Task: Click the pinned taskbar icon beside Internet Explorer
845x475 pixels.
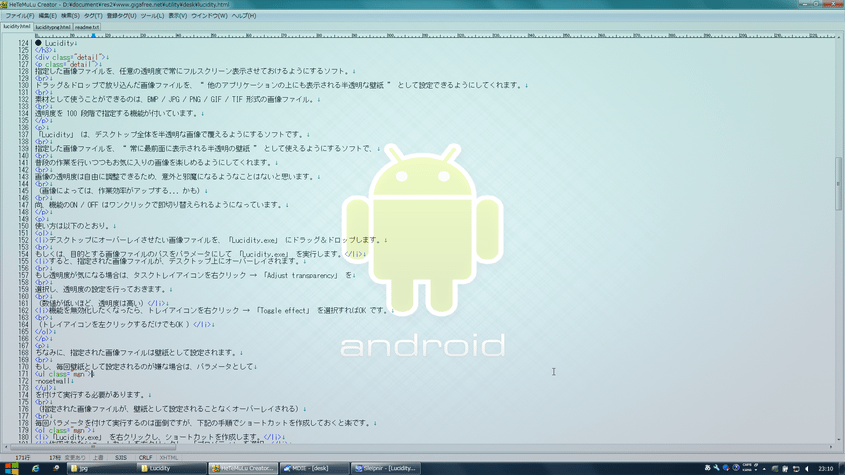Action: coord(56,469)
